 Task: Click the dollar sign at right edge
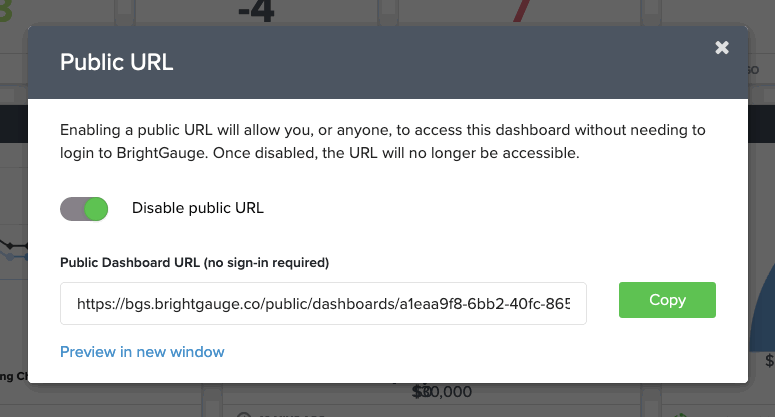click(770, 361)
